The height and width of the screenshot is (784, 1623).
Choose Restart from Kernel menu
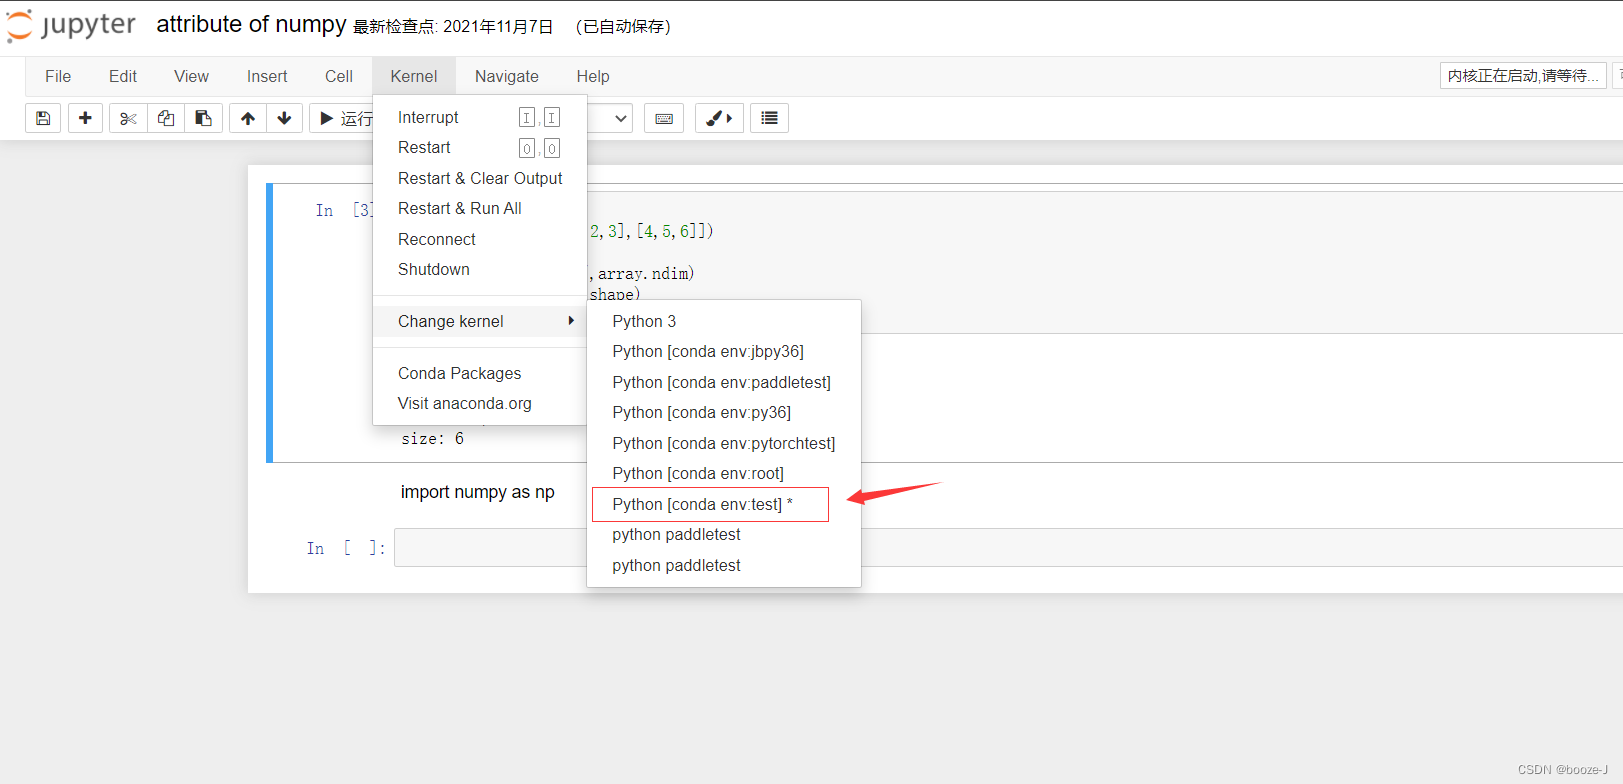pyautogui.click(x=479, y=147)
